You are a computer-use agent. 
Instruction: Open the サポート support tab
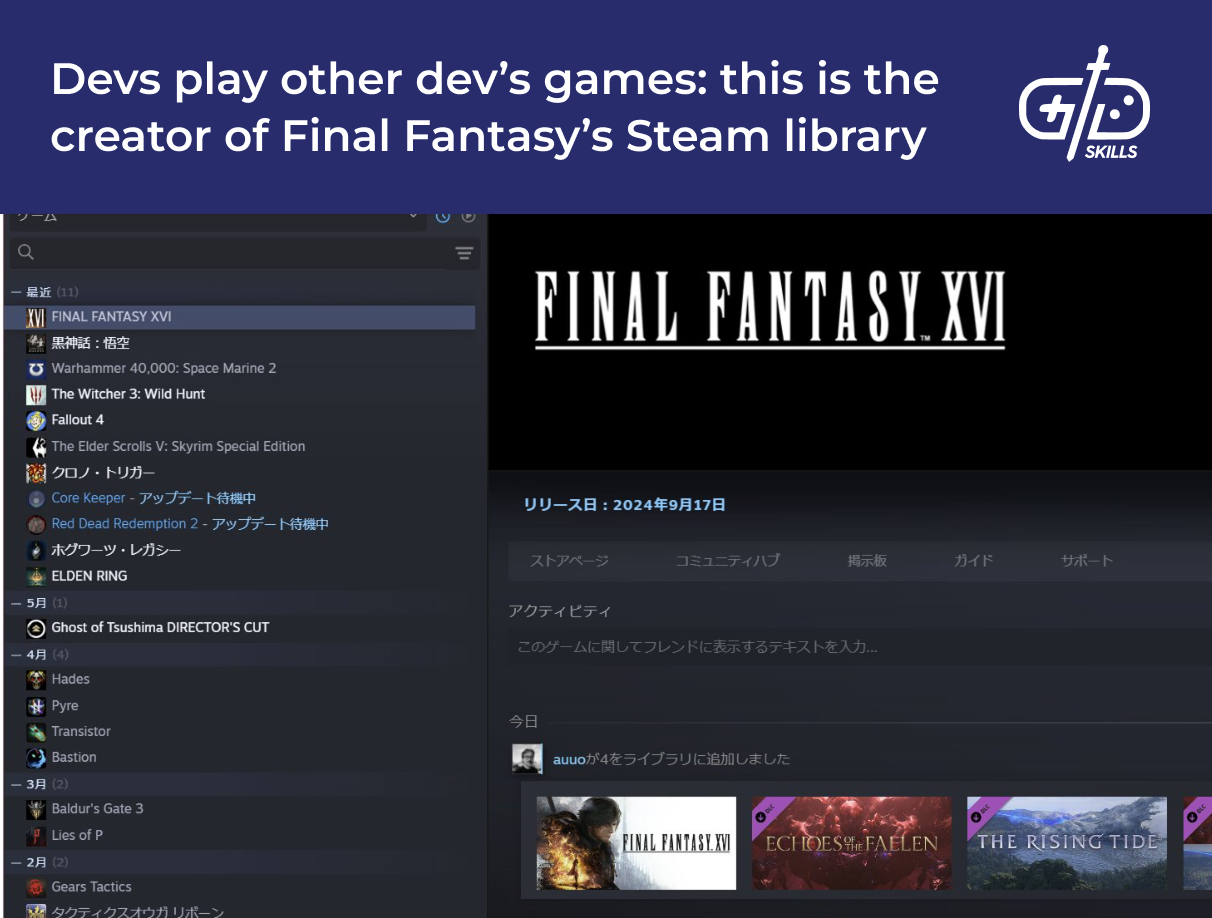tap(1086, 561)
